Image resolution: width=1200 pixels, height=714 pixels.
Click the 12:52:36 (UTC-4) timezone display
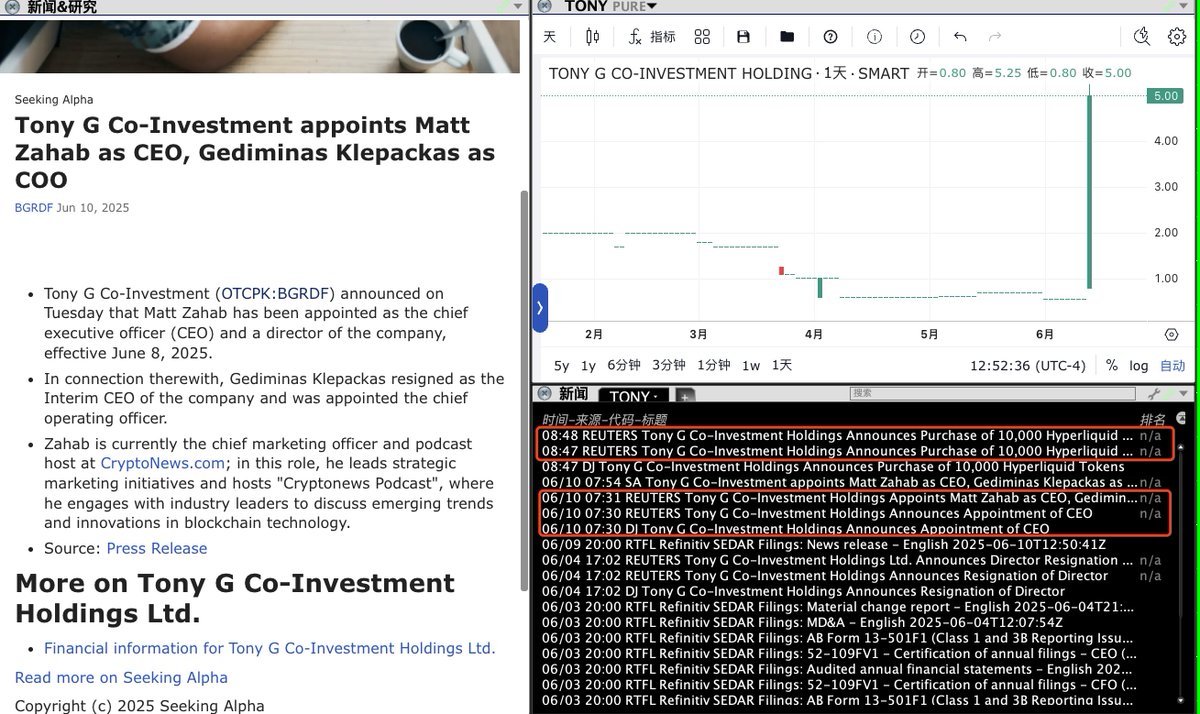pos(1028,366)
